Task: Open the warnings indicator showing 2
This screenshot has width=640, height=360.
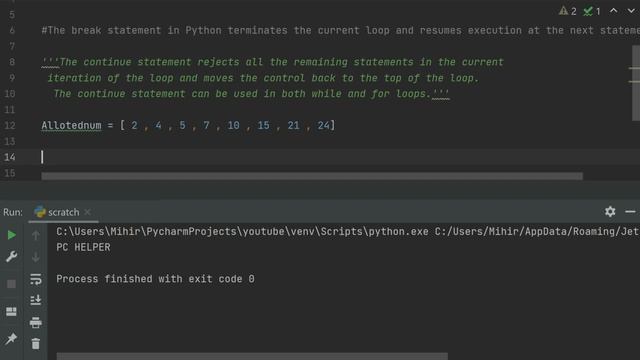Action: point(568,11)
